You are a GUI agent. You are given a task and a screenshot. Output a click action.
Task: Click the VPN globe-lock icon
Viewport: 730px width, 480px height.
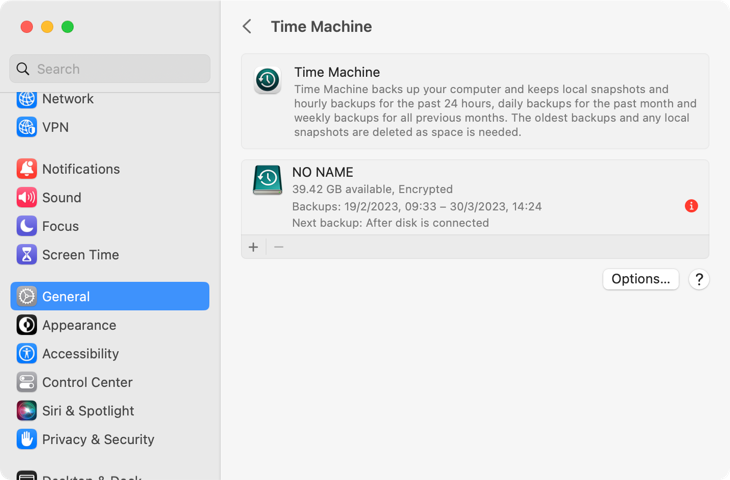(x=27, y=127)
